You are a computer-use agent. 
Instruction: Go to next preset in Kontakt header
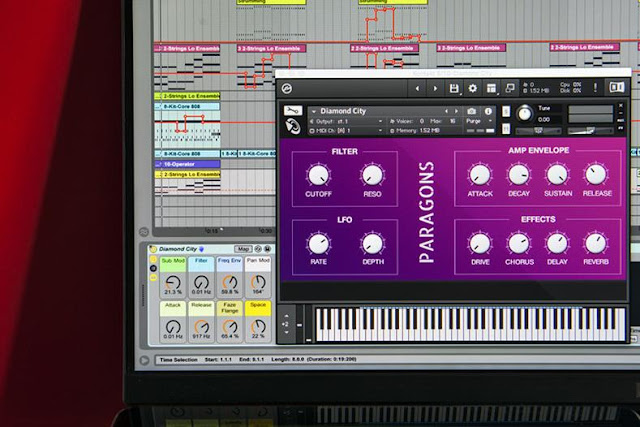[x=435, y=89]
